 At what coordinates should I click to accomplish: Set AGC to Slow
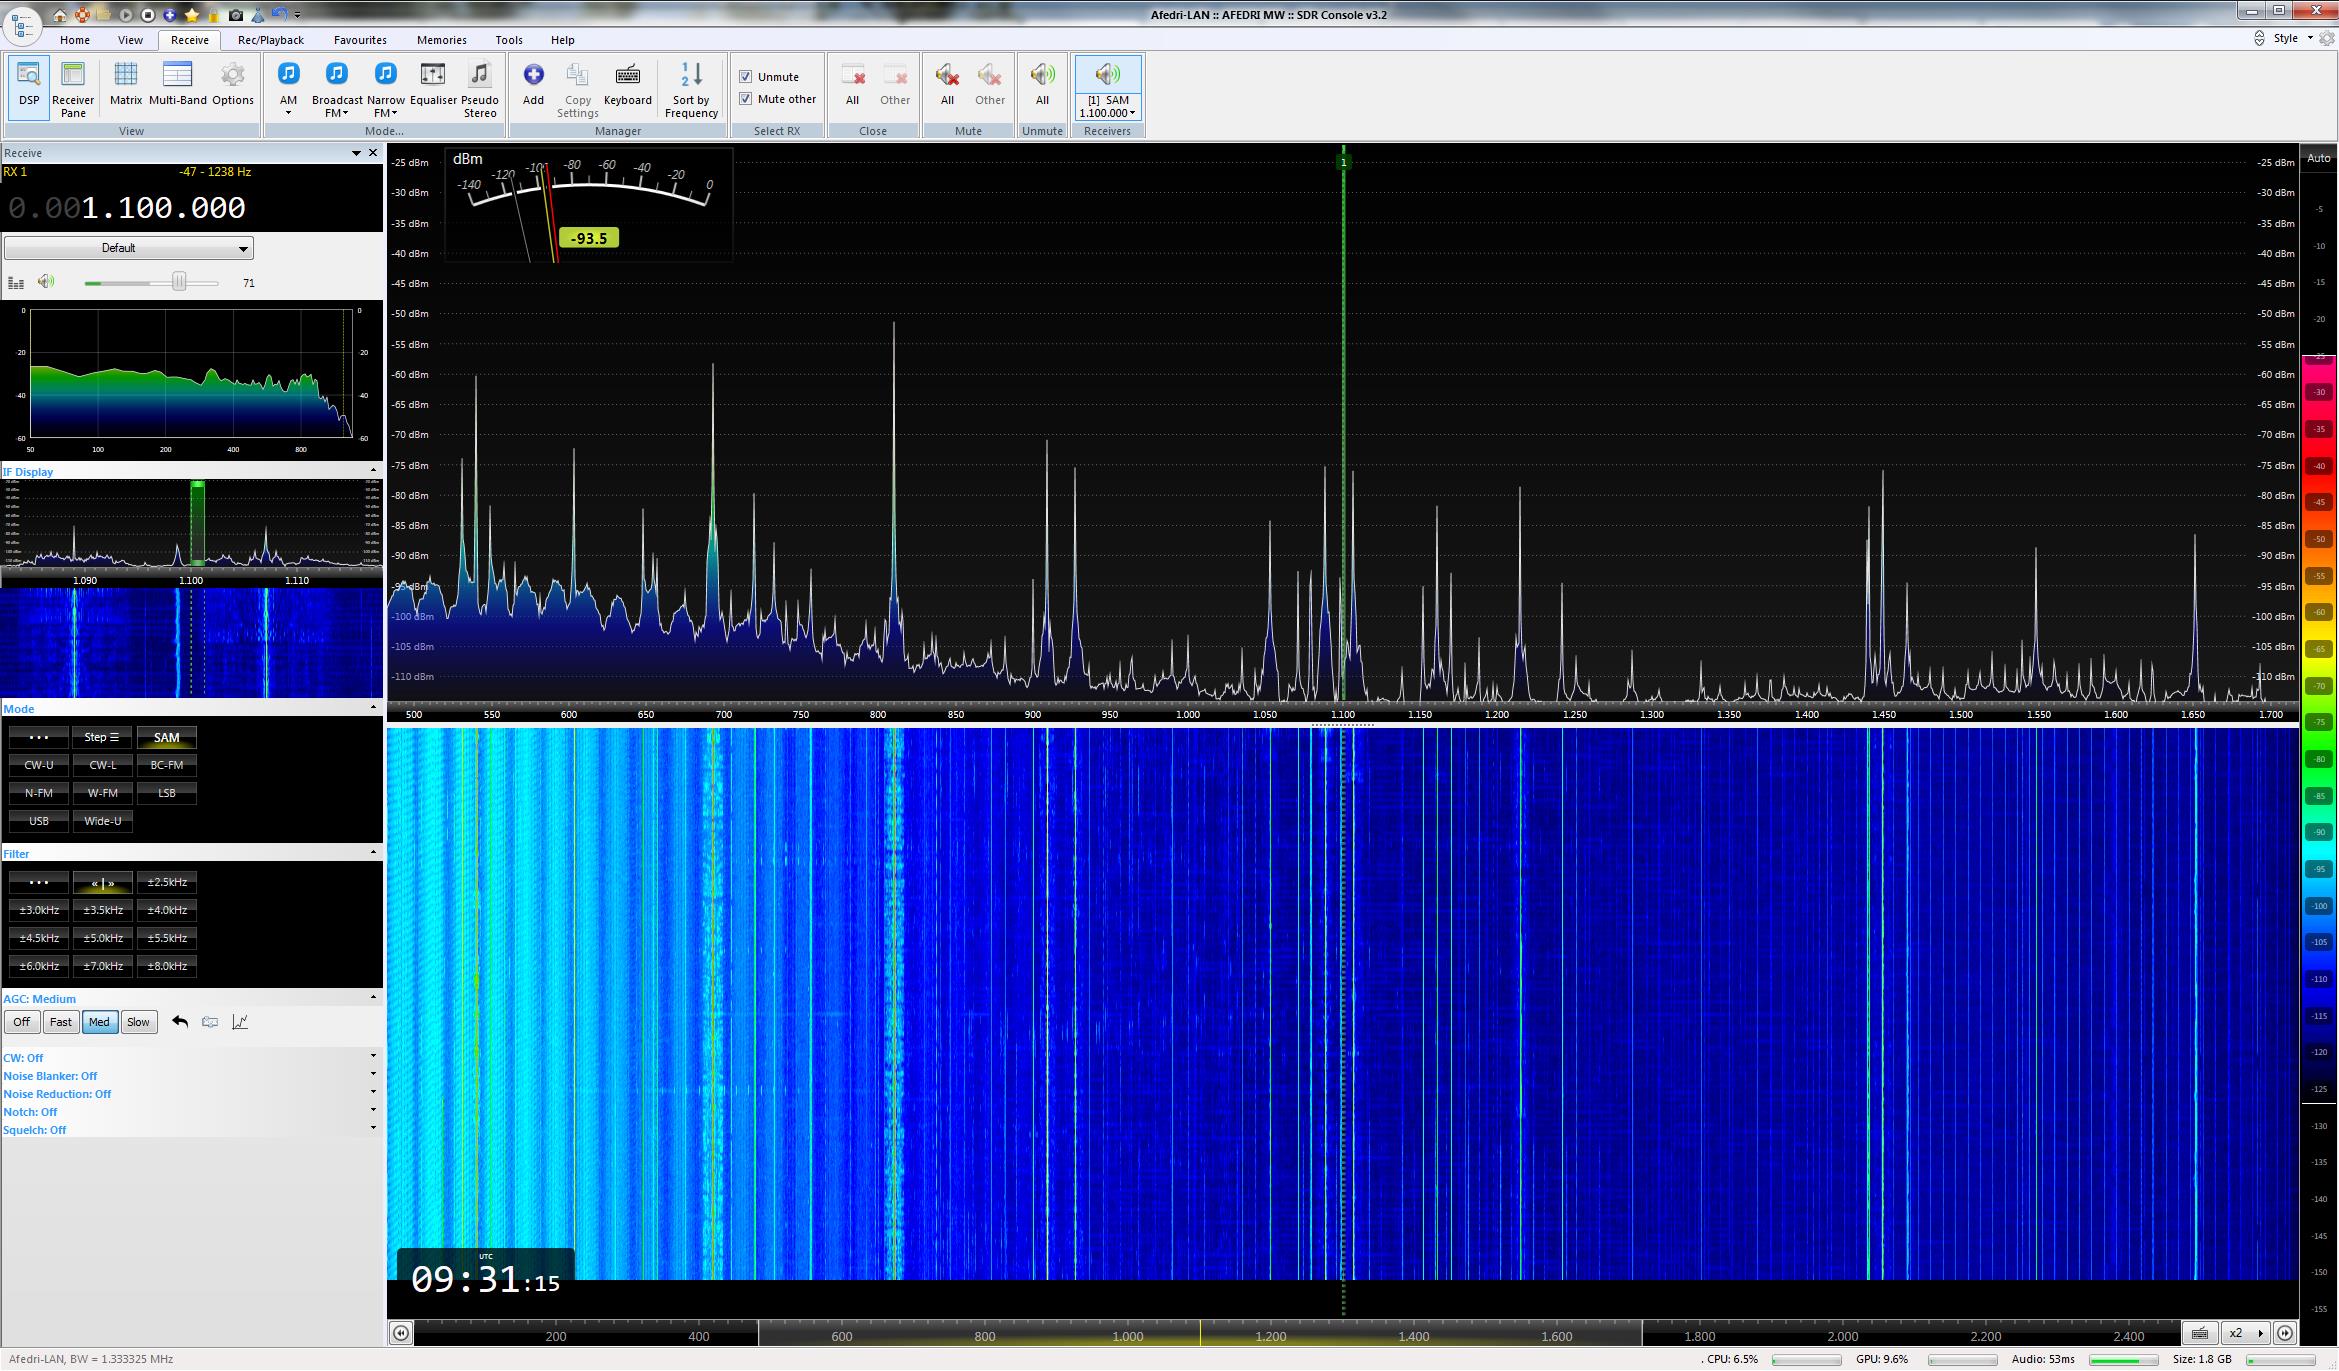click(x=138, y=1022)
